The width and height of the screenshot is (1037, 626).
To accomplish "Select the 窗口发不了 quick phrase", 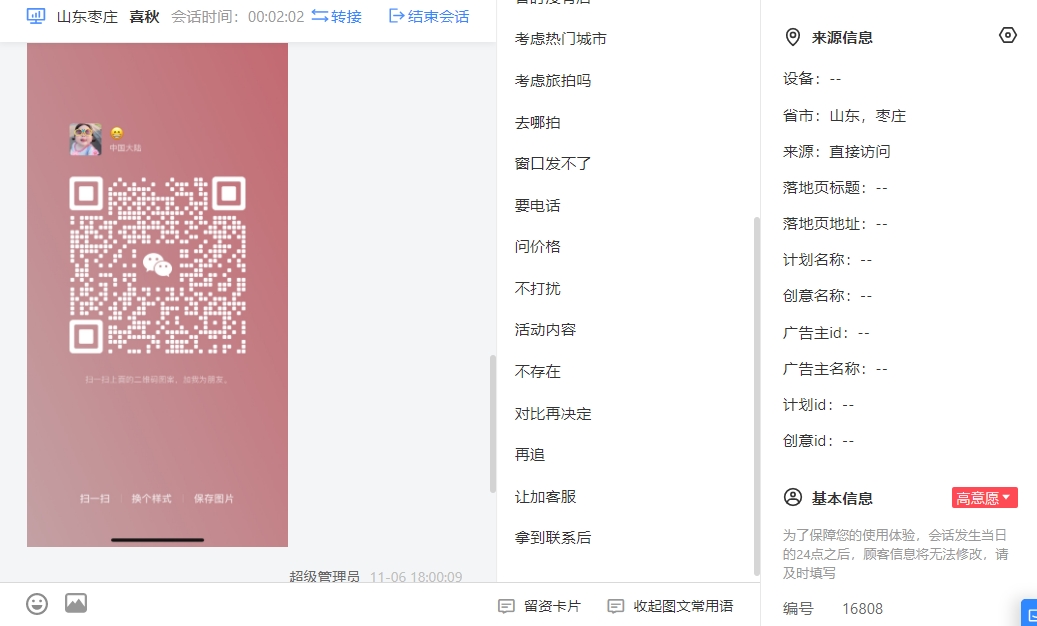I will 553,163.
